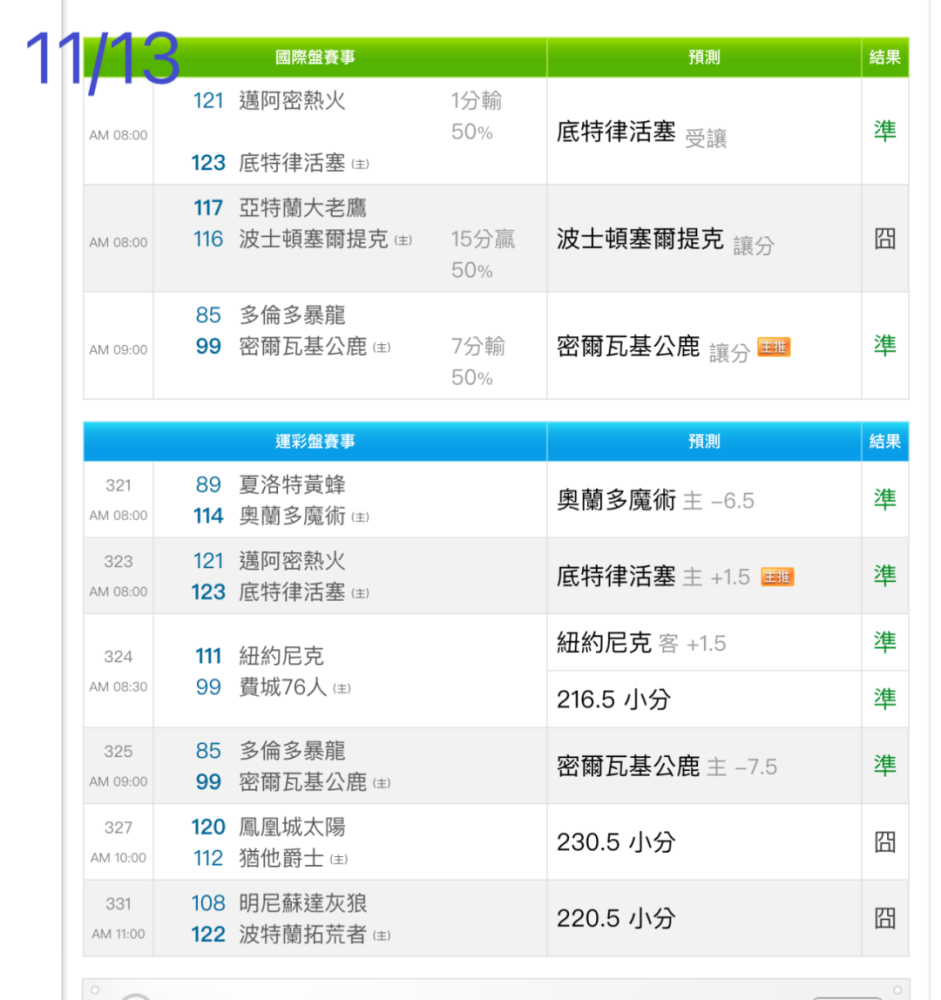Open the 密爾瓦基公鹿 主 -7.5 prediction
Viewport: 941px width, 1000px height.
667,766
